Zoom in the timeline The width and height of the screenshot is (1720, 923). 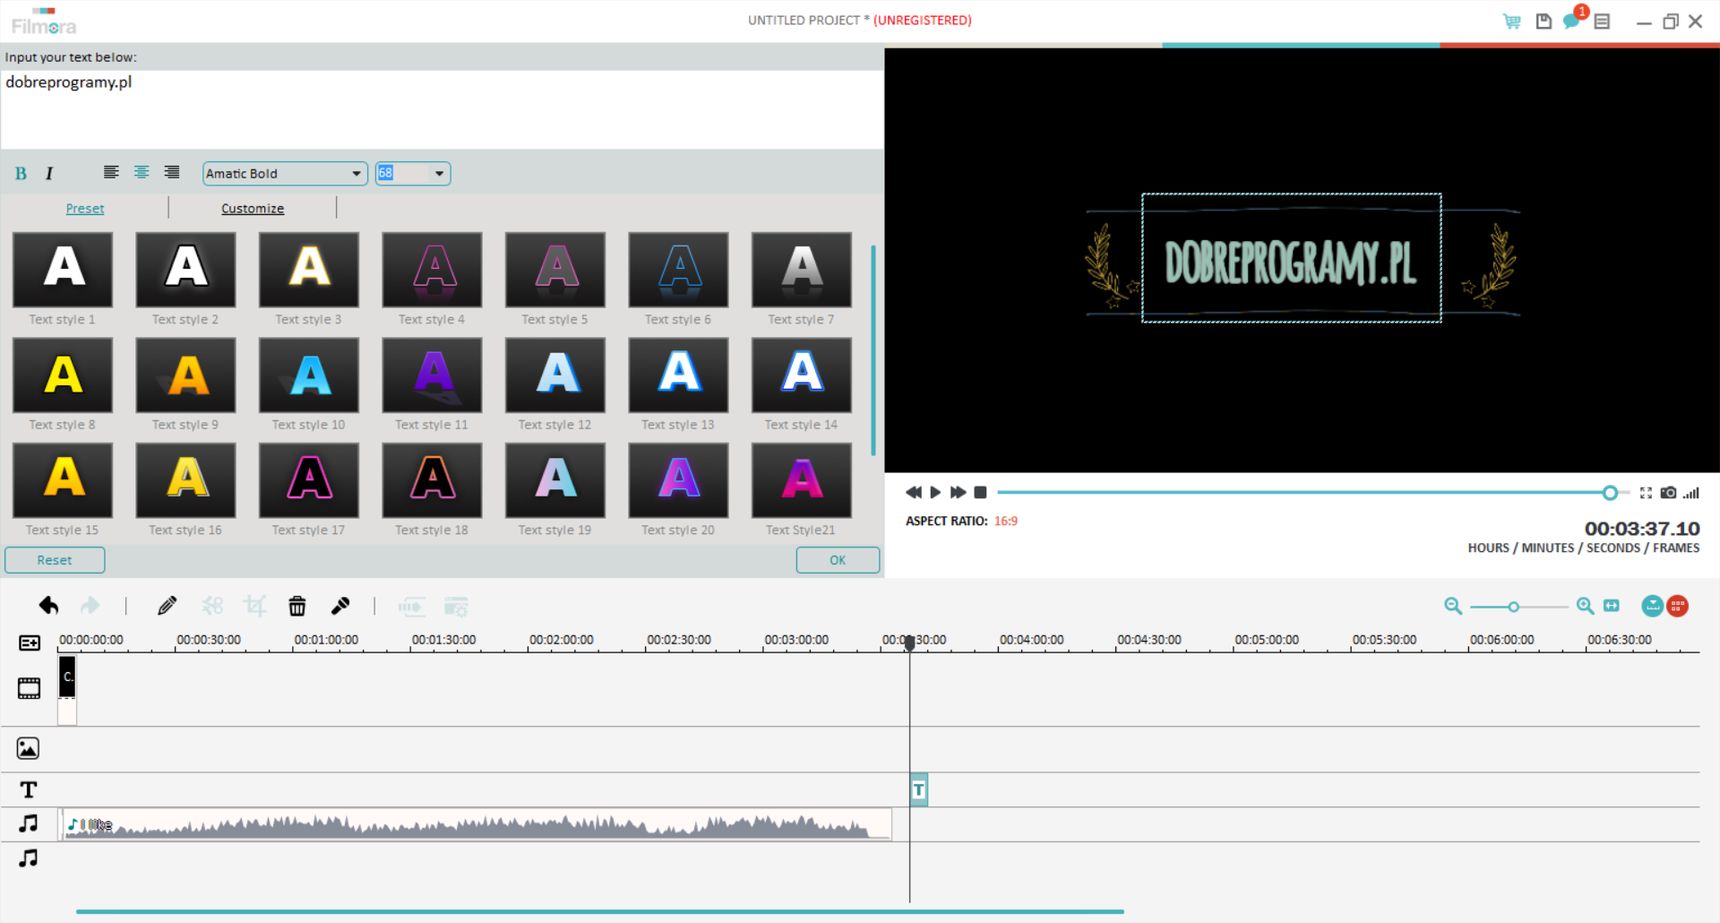(1585, 606)
